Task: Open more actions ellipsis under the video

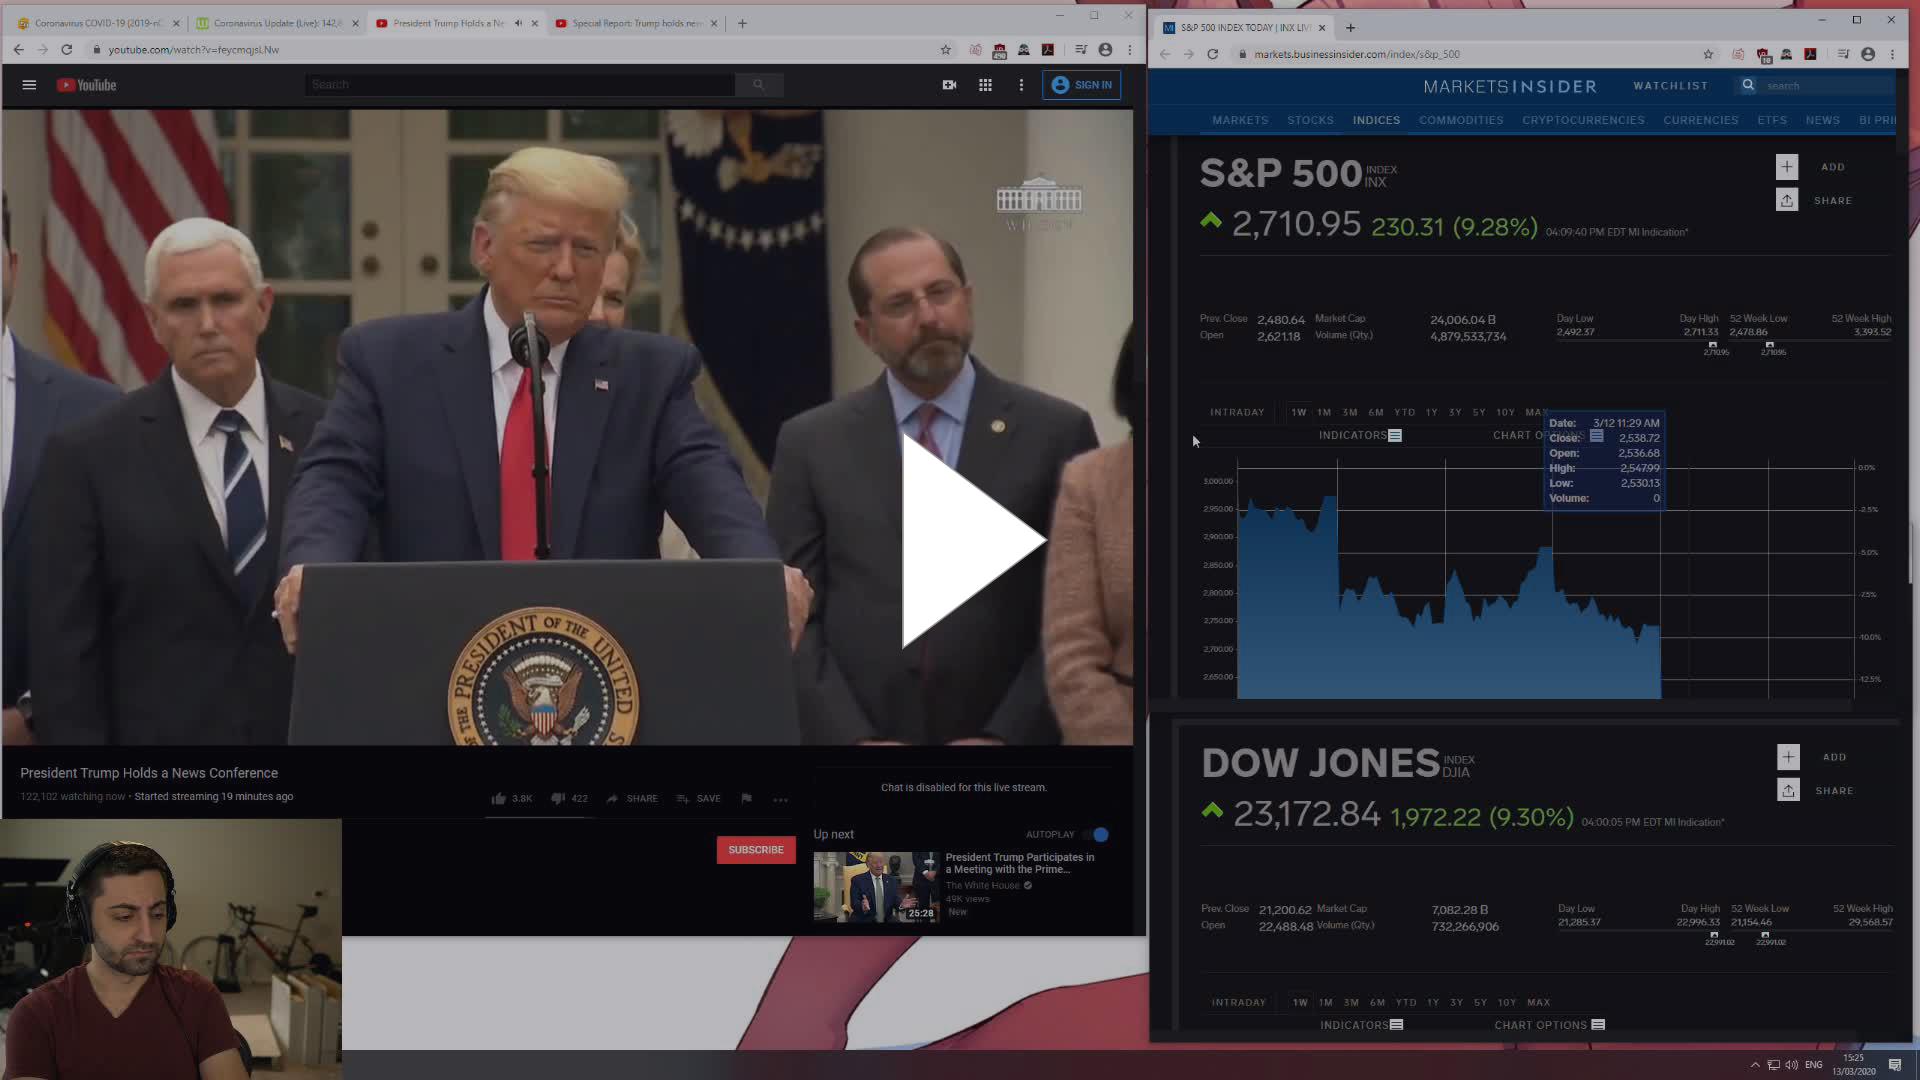Action: point(781,799)
